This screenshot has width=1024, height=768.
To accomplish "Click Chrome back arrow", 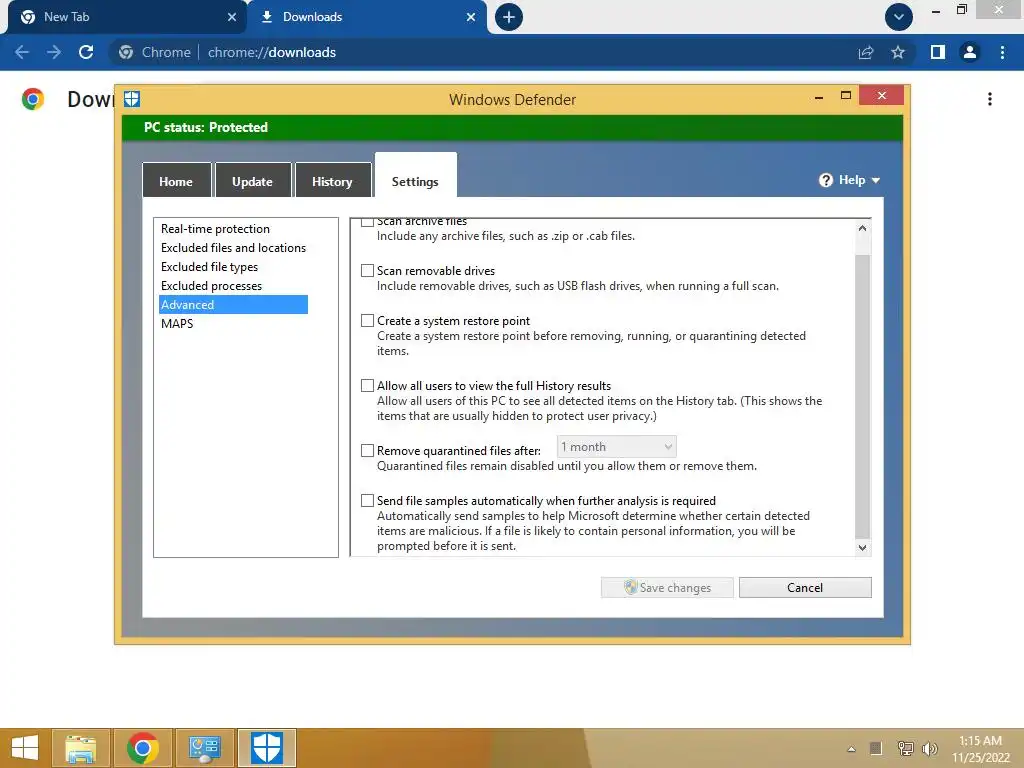I will point(22,52).
